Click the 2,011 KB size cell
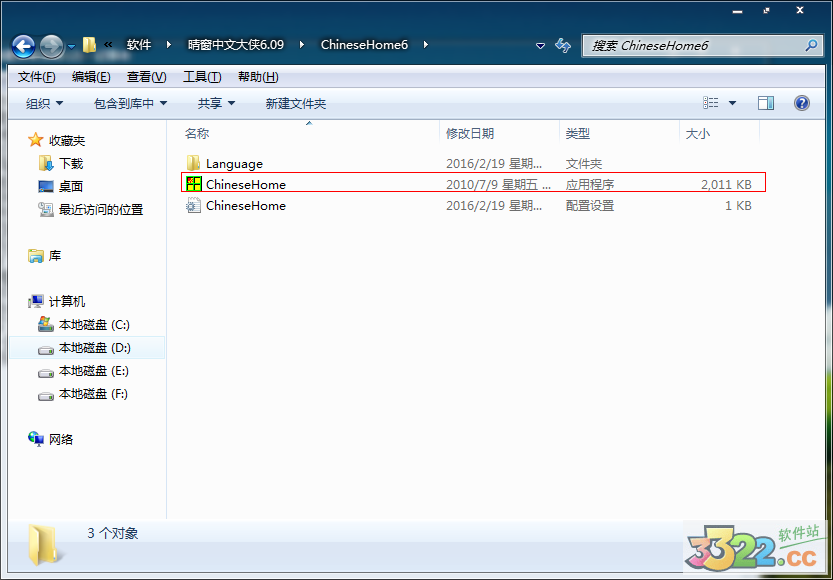 [x=726, y=184]
